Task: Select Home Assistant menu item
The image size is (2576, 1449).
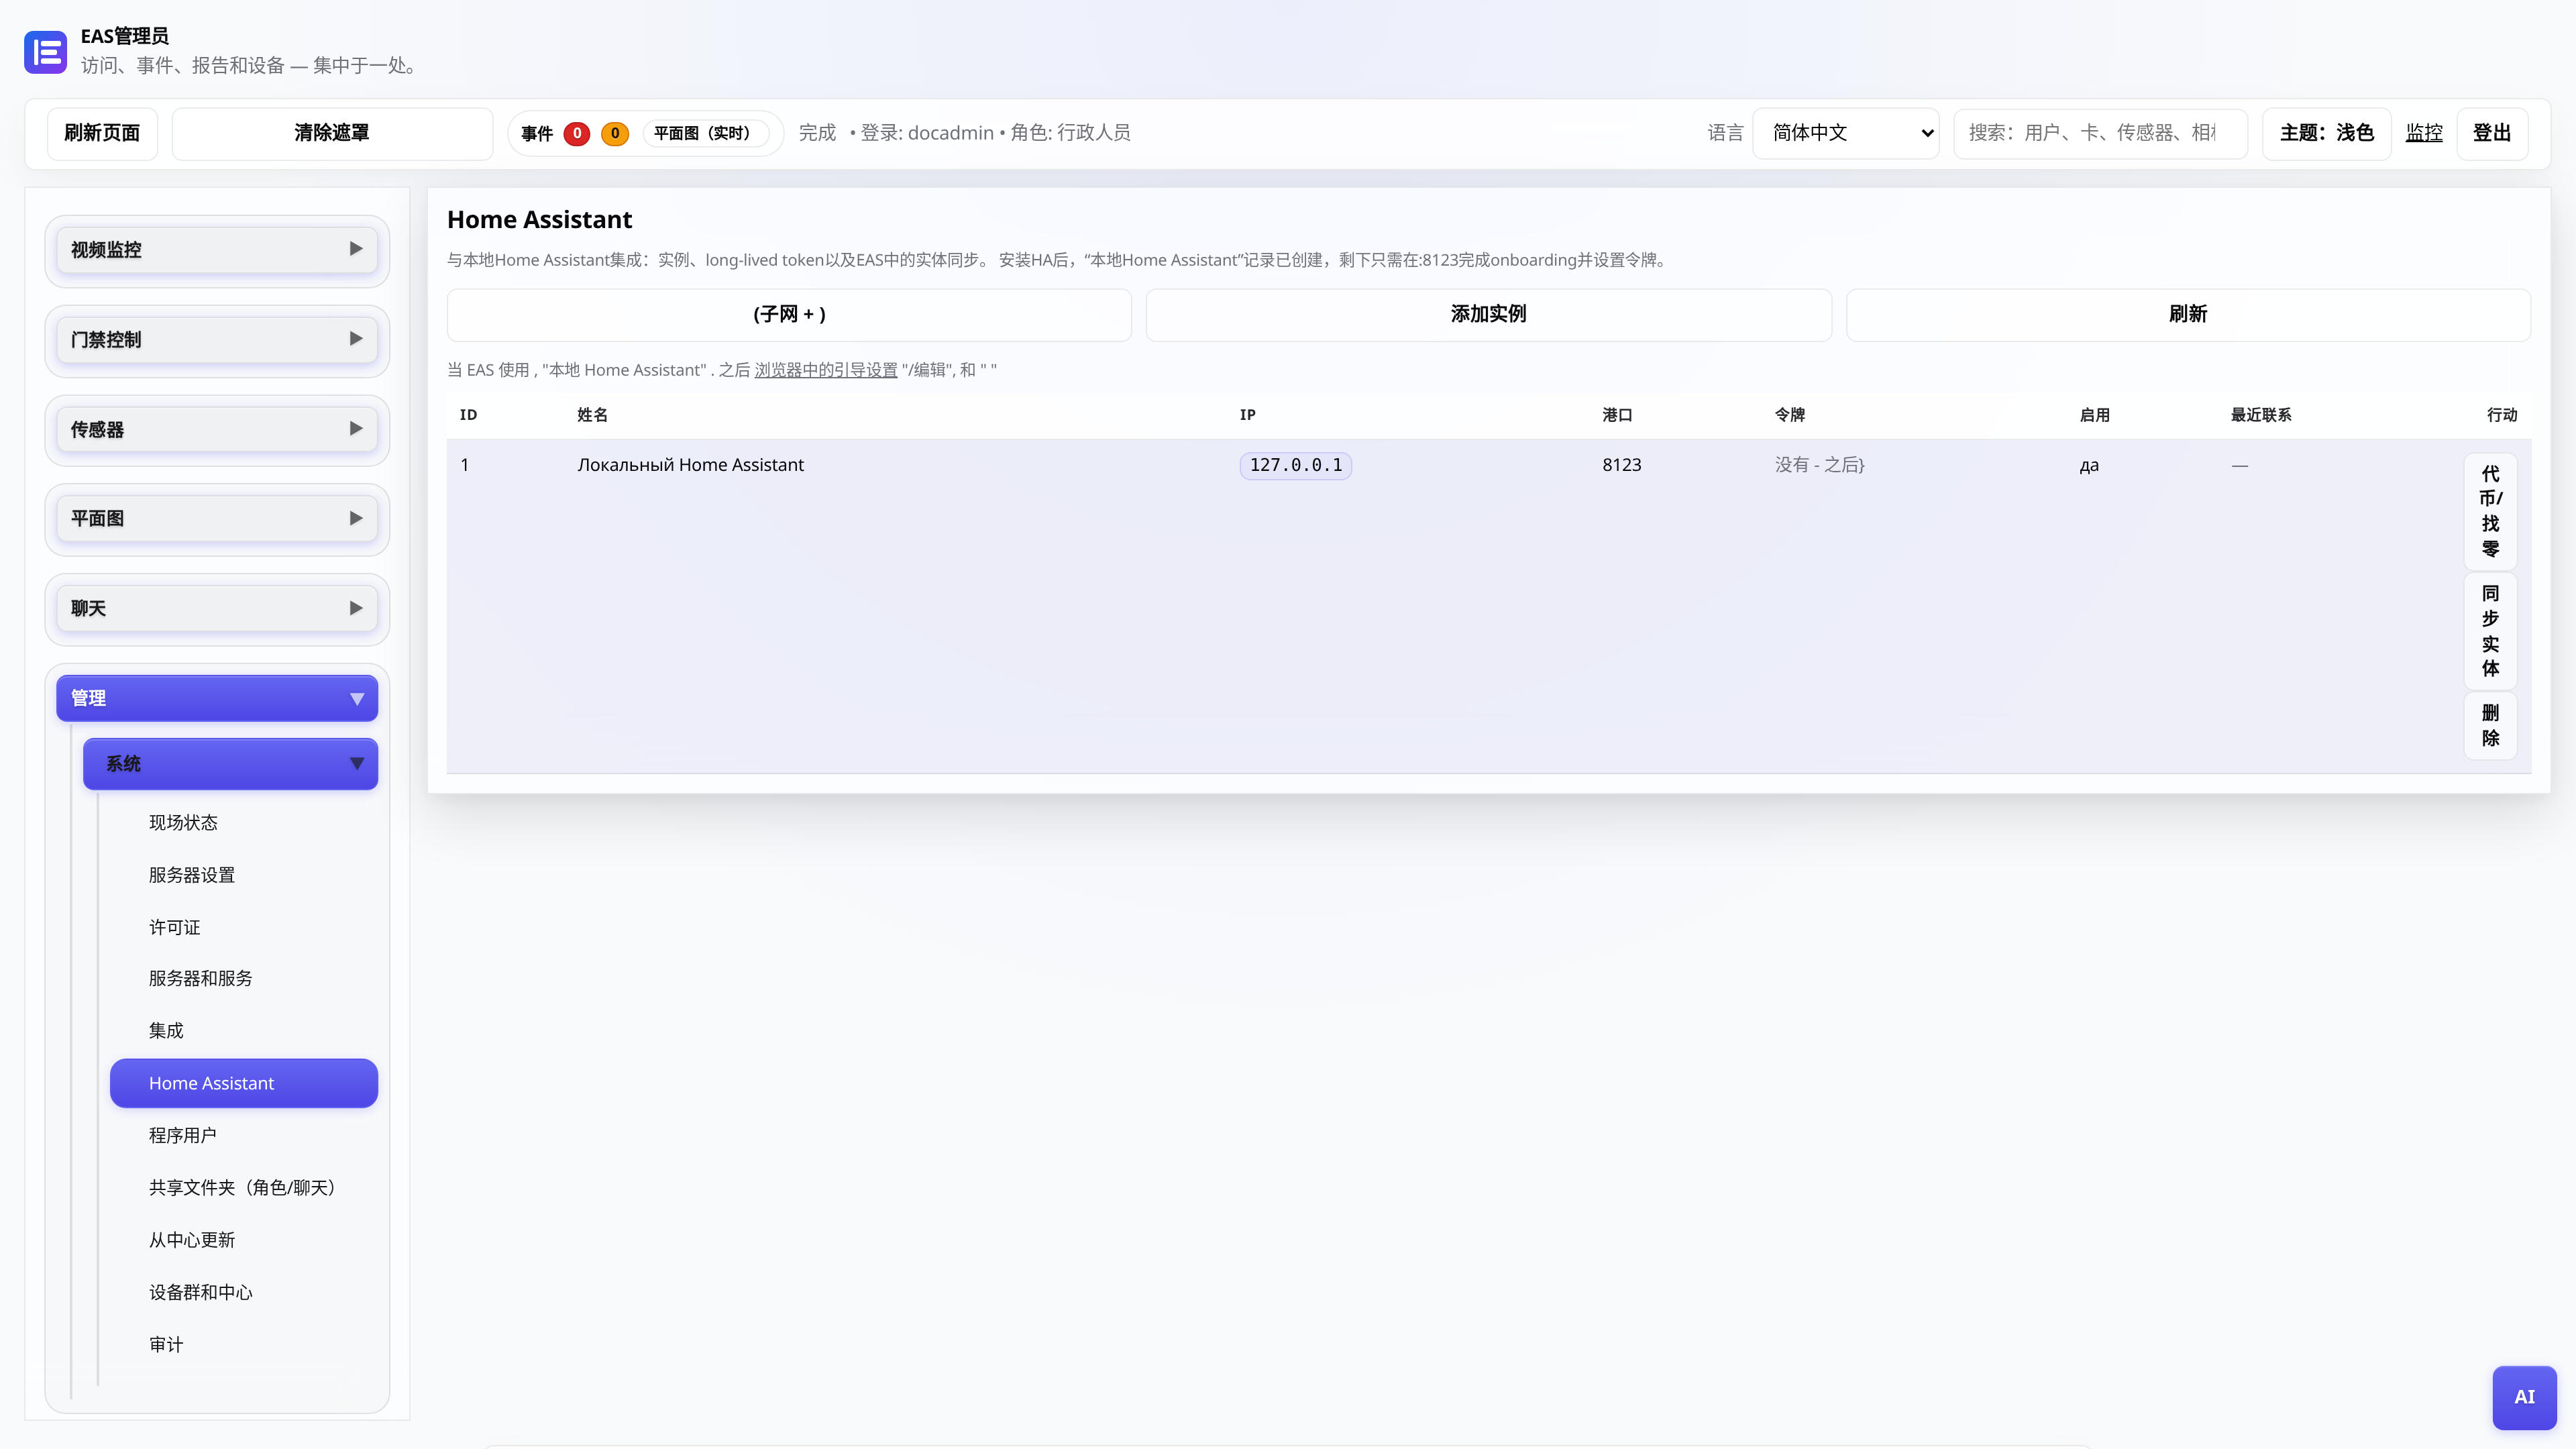Action: tap(244, 1083)
